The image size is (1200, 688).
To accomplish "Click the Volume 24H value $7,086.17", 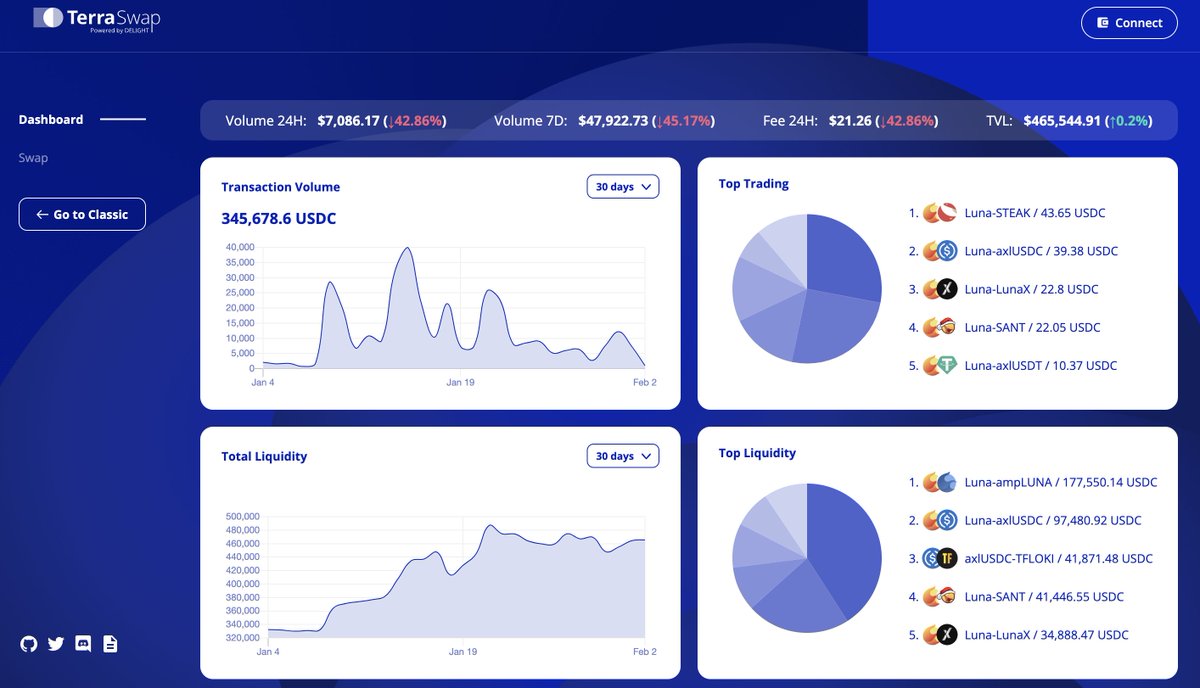I will click(x=348, y=120).
